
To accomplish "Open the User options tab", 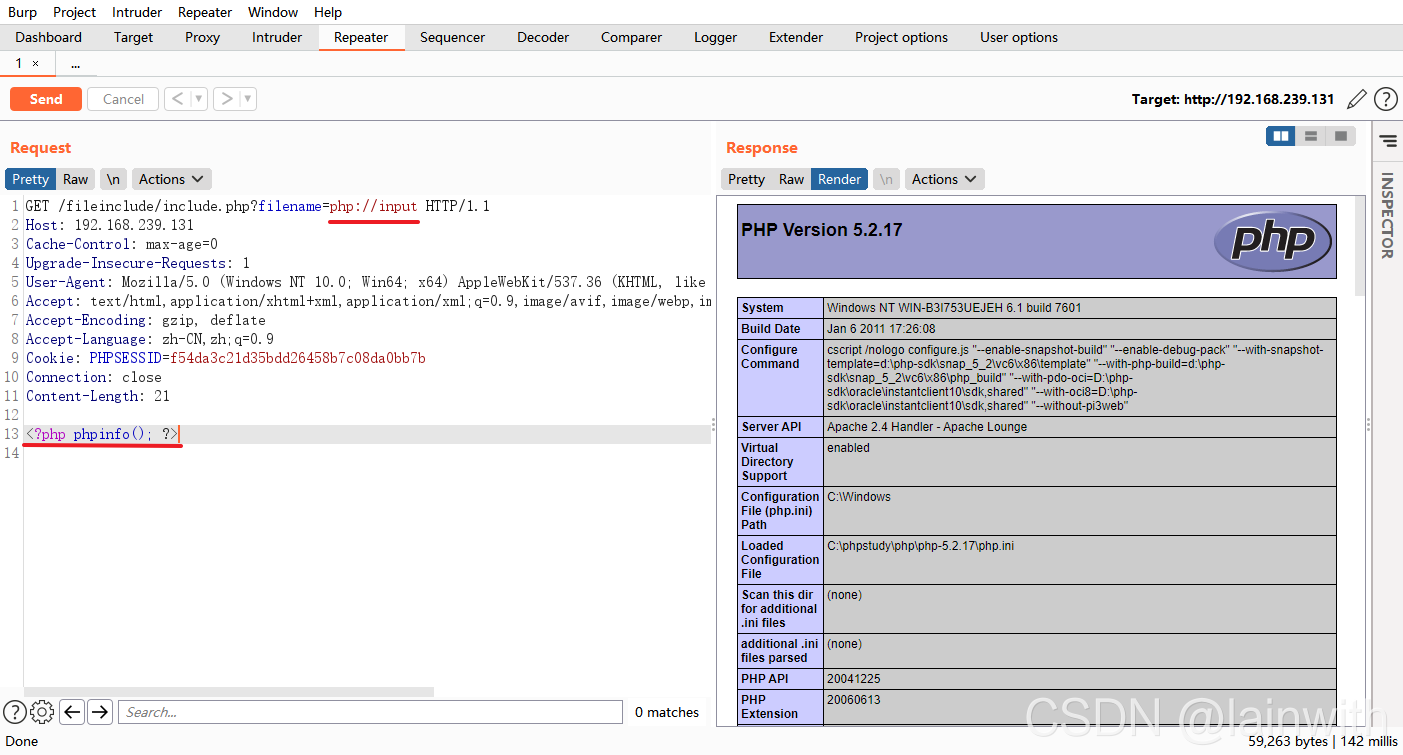I will (1019, 37).
